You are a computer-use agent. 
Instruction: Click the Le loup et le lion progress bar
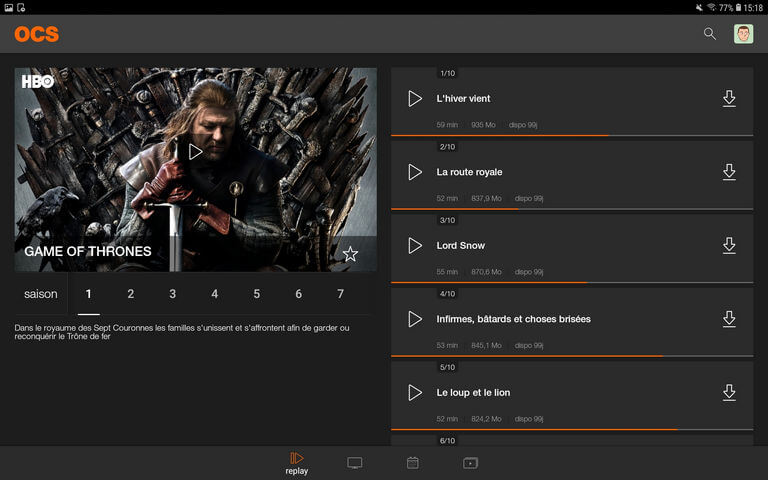(x=572, y=429)
